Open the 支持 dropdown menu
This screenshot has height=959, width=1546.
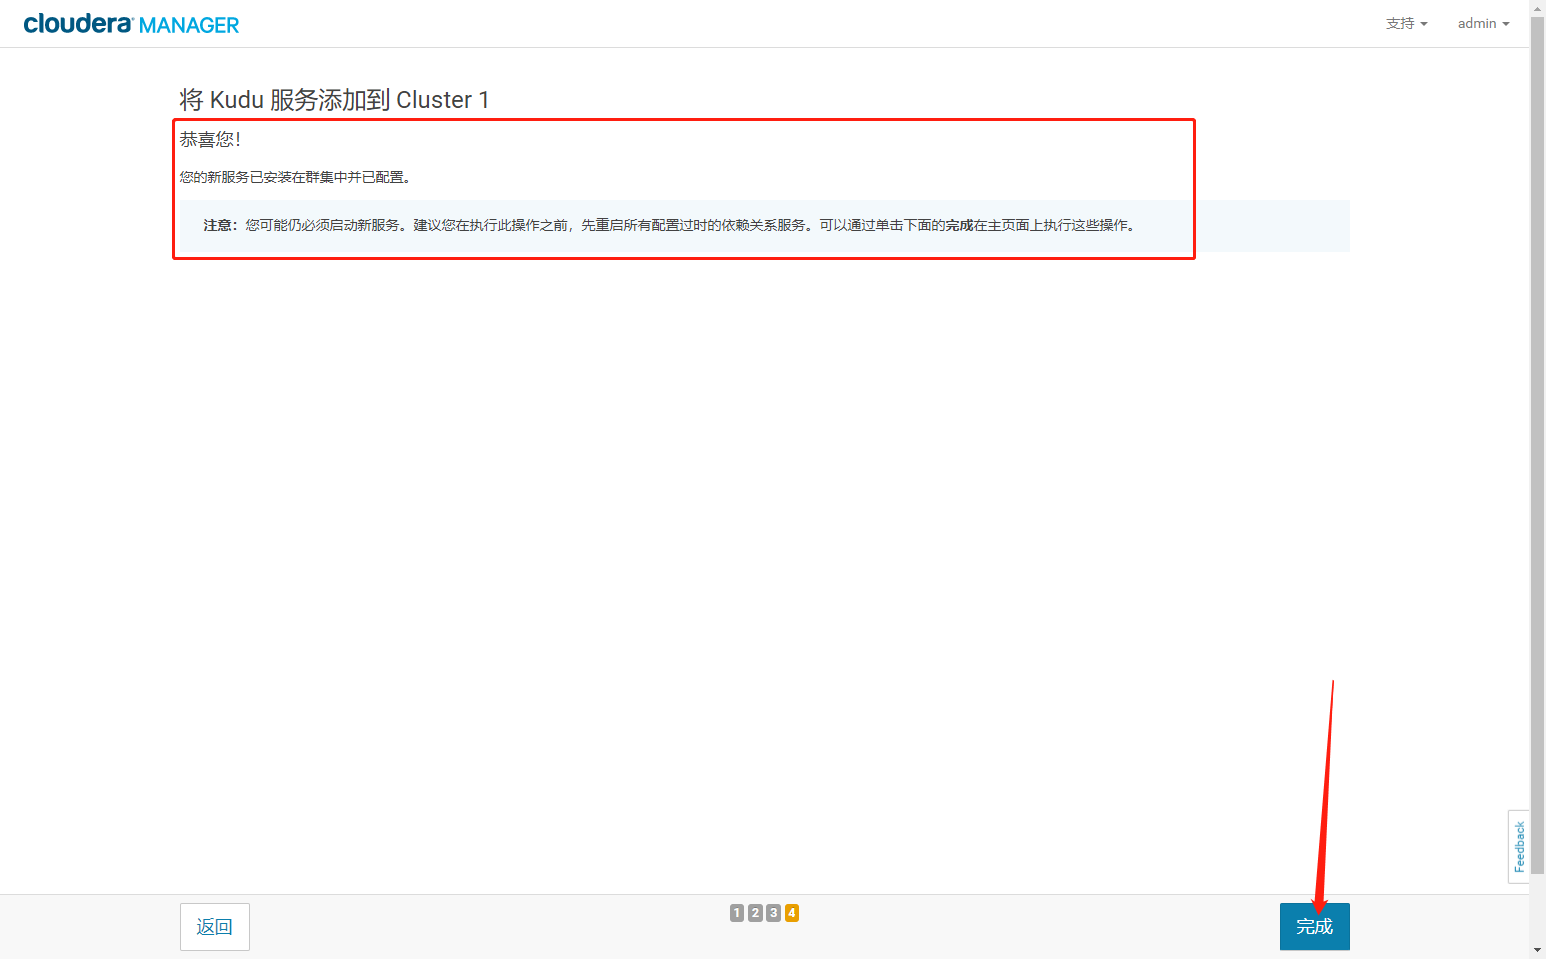point(1406,23)
